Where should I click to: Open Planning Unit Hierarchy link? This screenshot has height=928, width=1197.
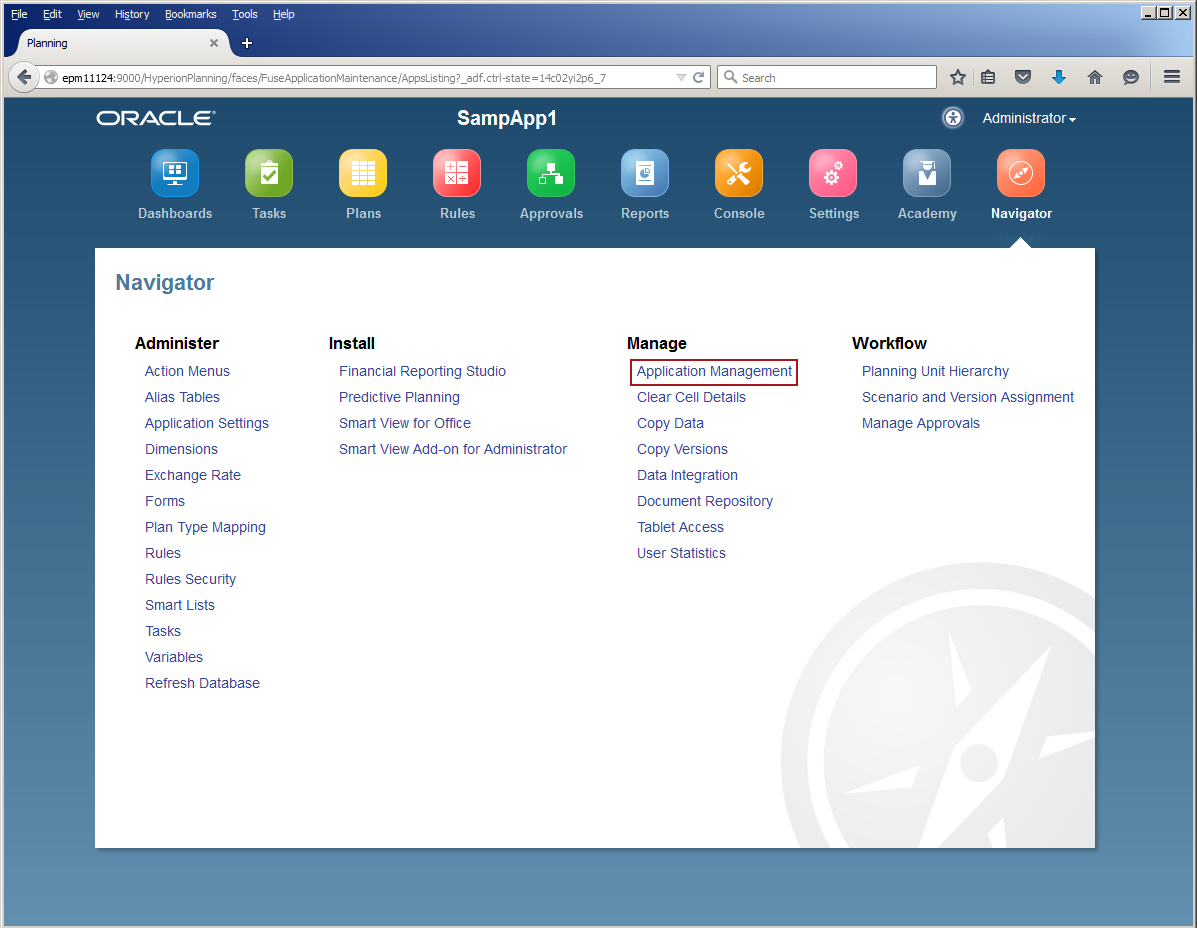click(x=935, y=371)
